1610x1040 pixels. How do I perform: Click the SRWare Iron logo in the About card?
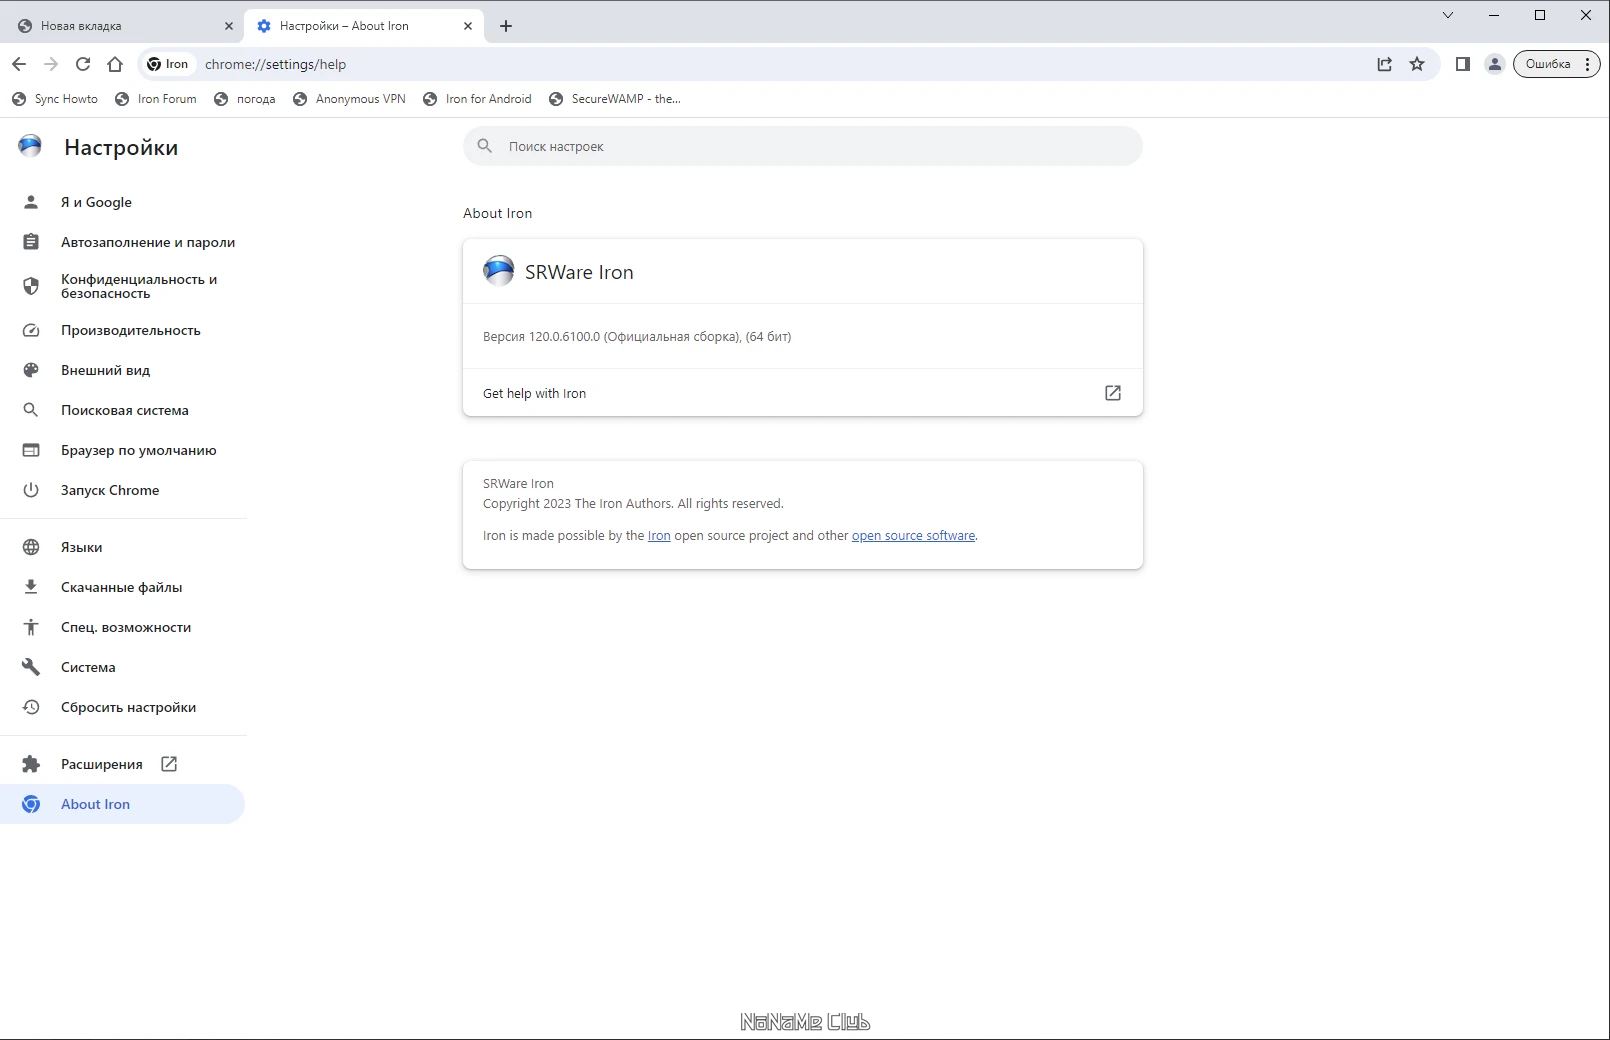(498, 271)
